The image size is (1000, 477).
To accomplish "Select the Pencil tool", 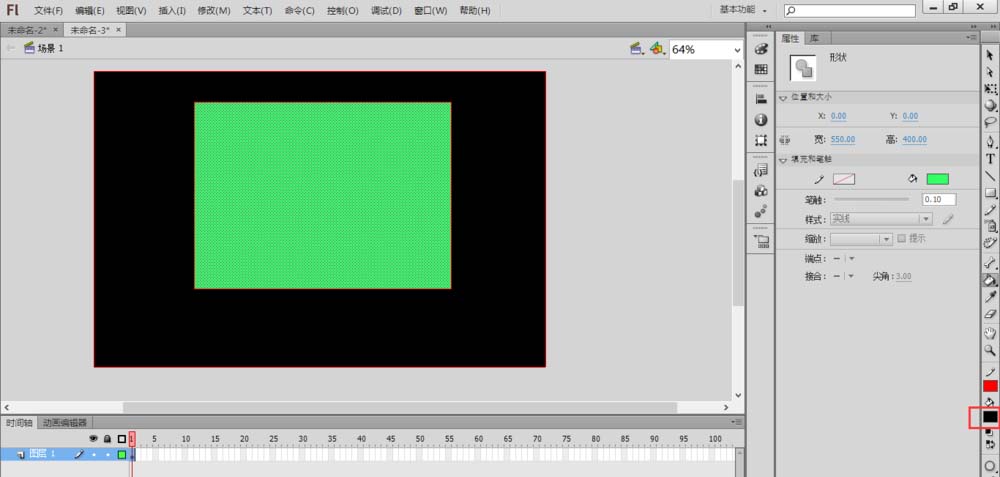I will coord(990,209).
